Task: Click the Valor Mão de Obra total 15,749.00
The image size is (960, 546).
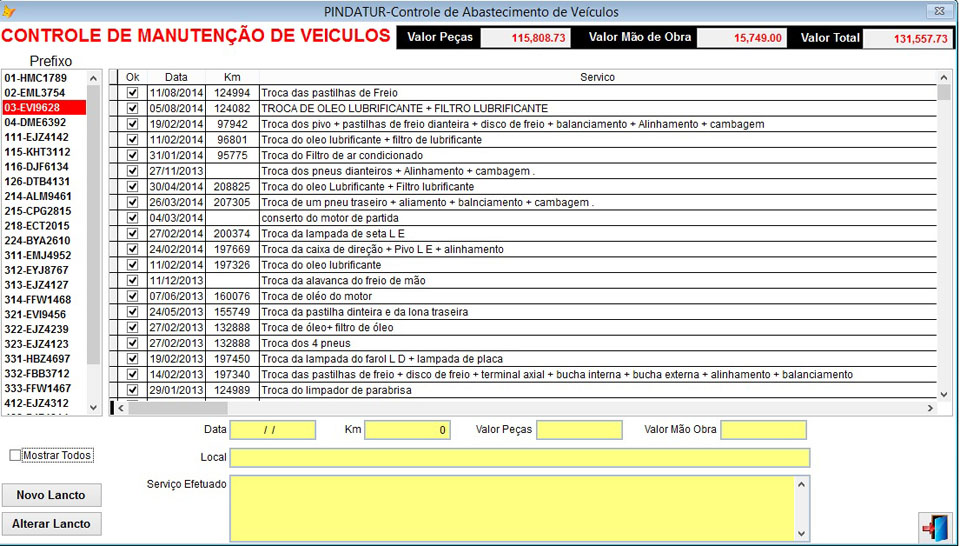Action: tap(743, 38)
